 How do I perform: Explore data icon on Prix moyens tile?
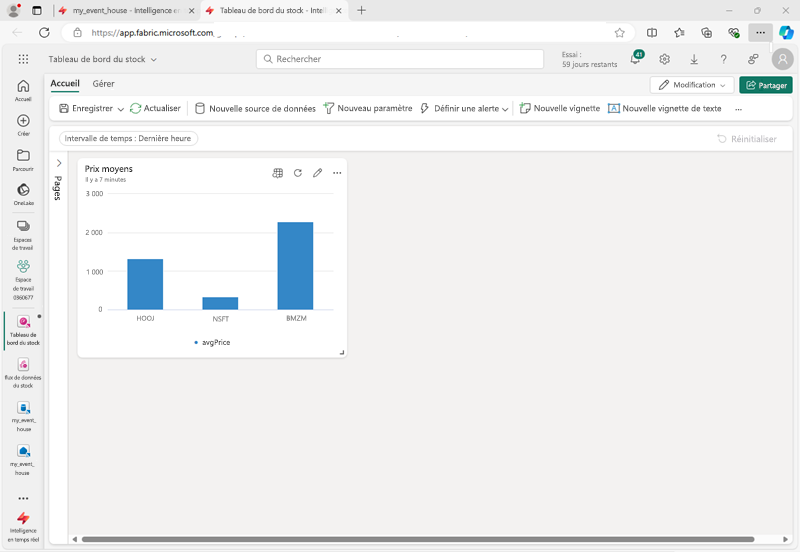click(x=278, y=173)
